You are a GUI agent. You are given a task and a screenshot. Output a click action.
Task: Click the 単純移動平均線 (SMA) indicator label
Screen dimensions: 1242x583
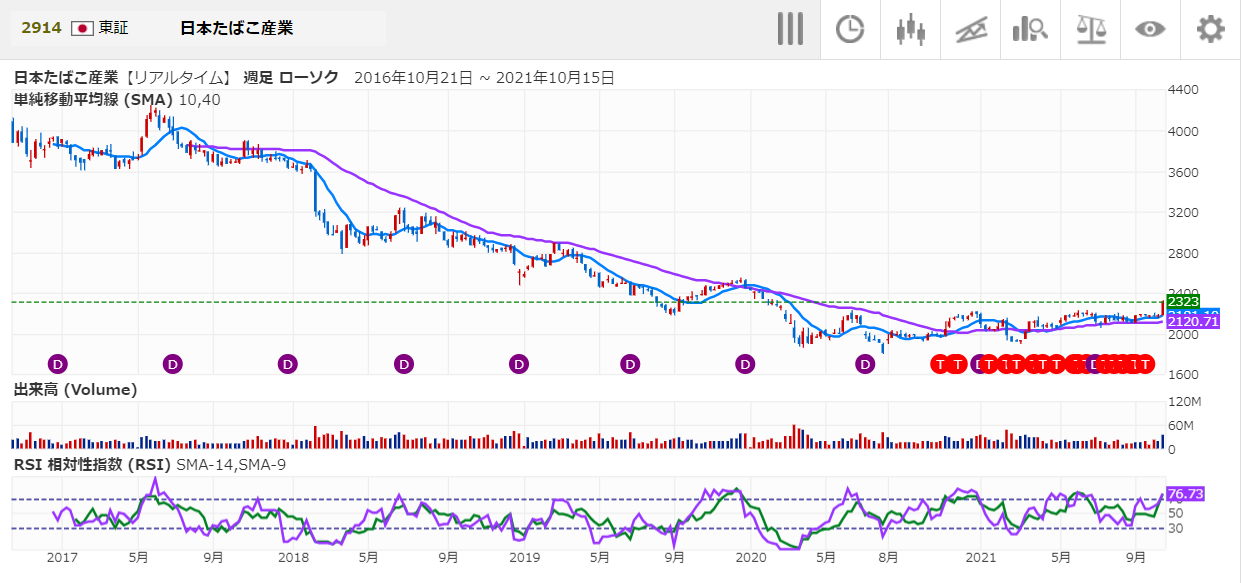tap(93, 100)
